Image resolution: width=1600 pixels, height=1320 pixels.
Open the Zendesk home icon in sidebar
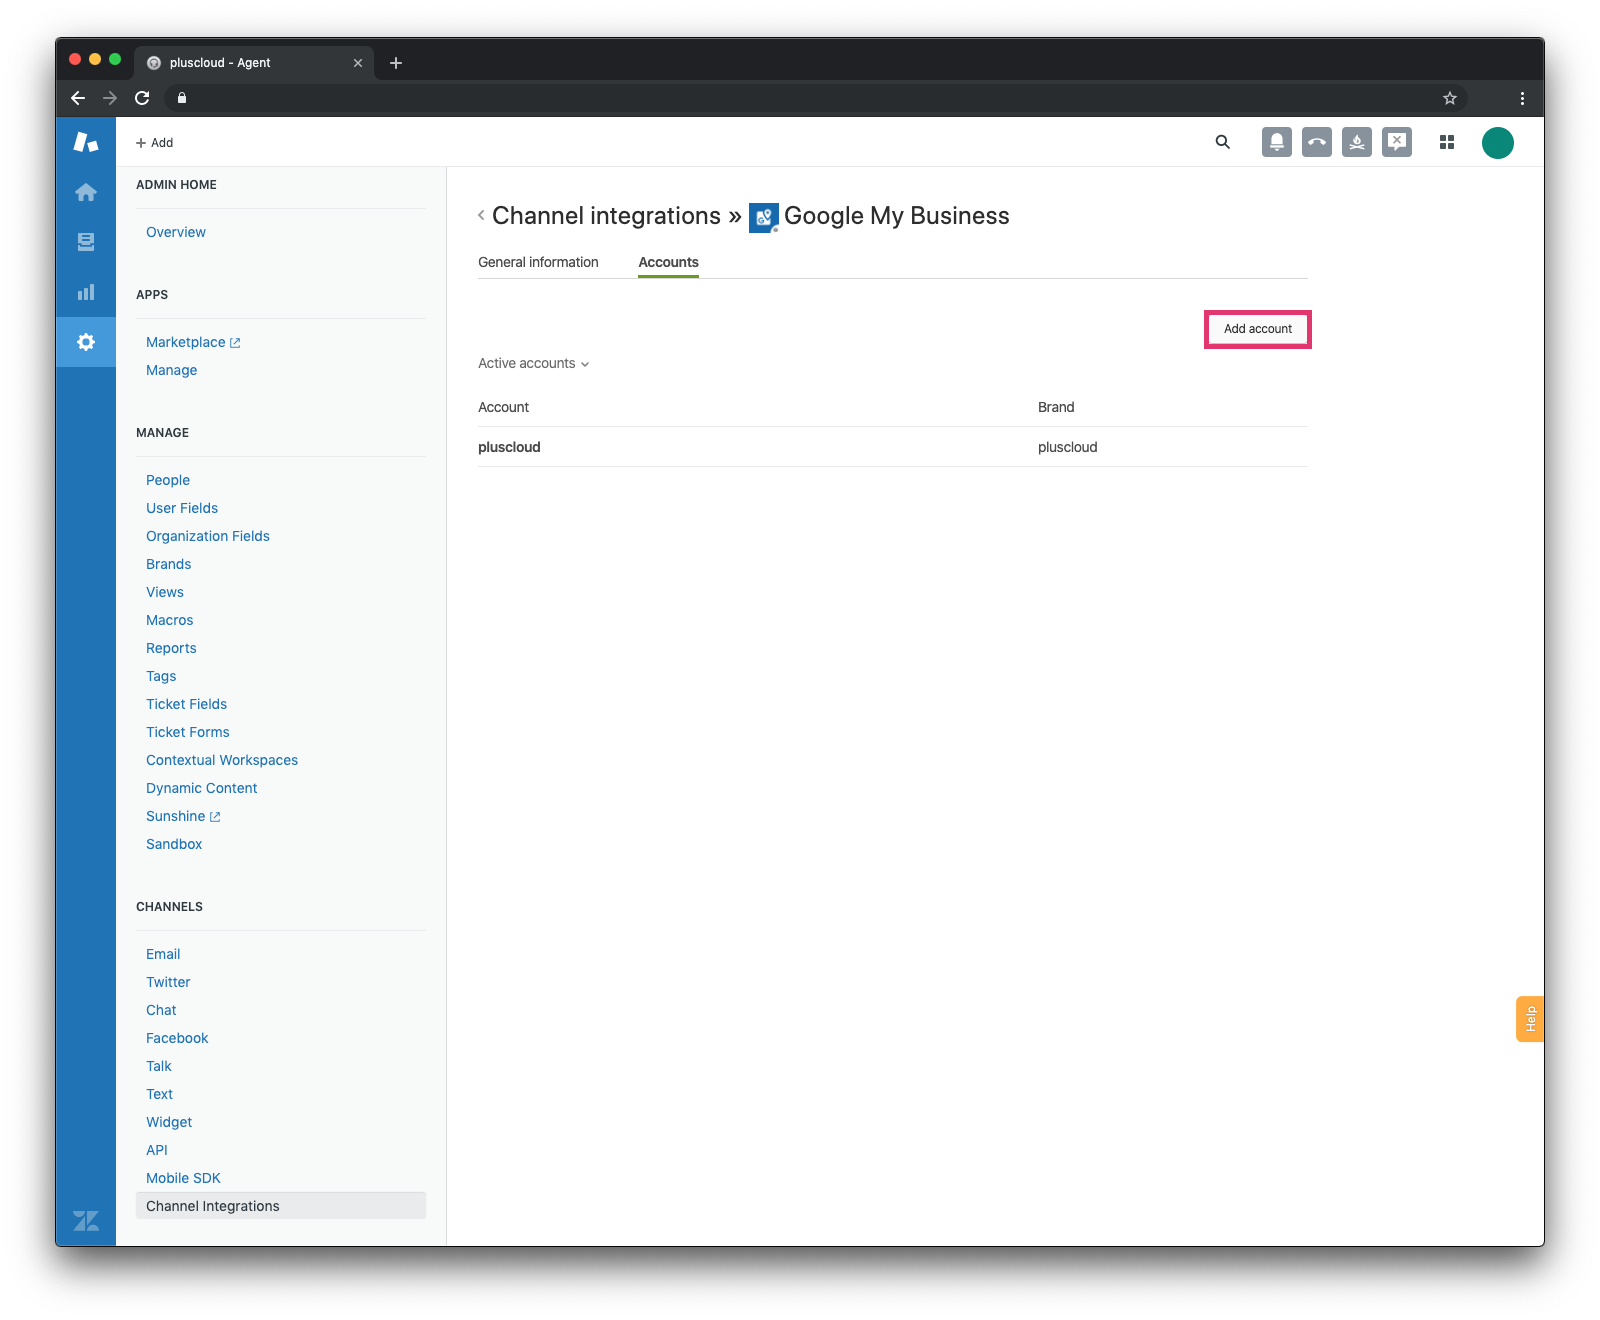click(x=86, y=192)
